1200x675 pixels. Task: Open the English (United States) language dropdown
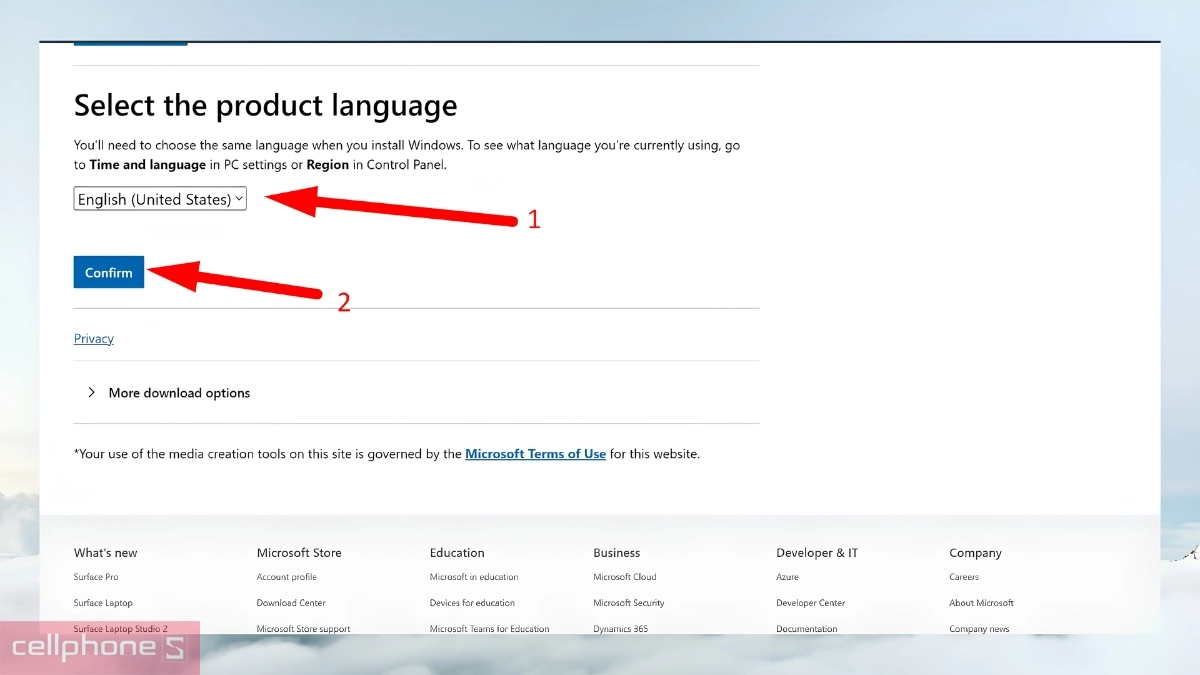[160, 199]
